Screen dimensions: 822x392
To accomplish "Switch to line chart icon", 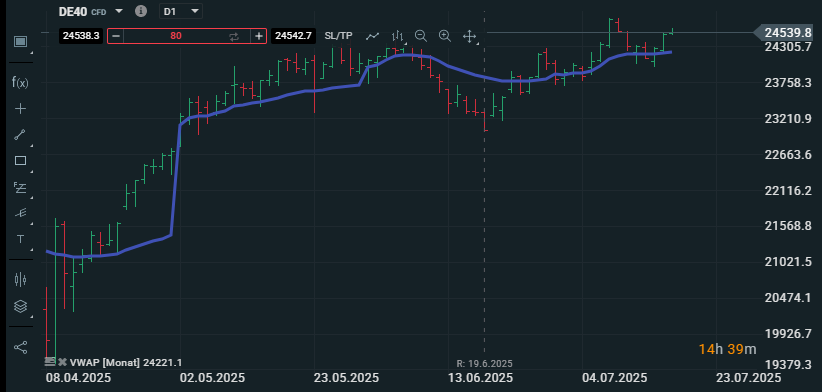I will (372, 36).
